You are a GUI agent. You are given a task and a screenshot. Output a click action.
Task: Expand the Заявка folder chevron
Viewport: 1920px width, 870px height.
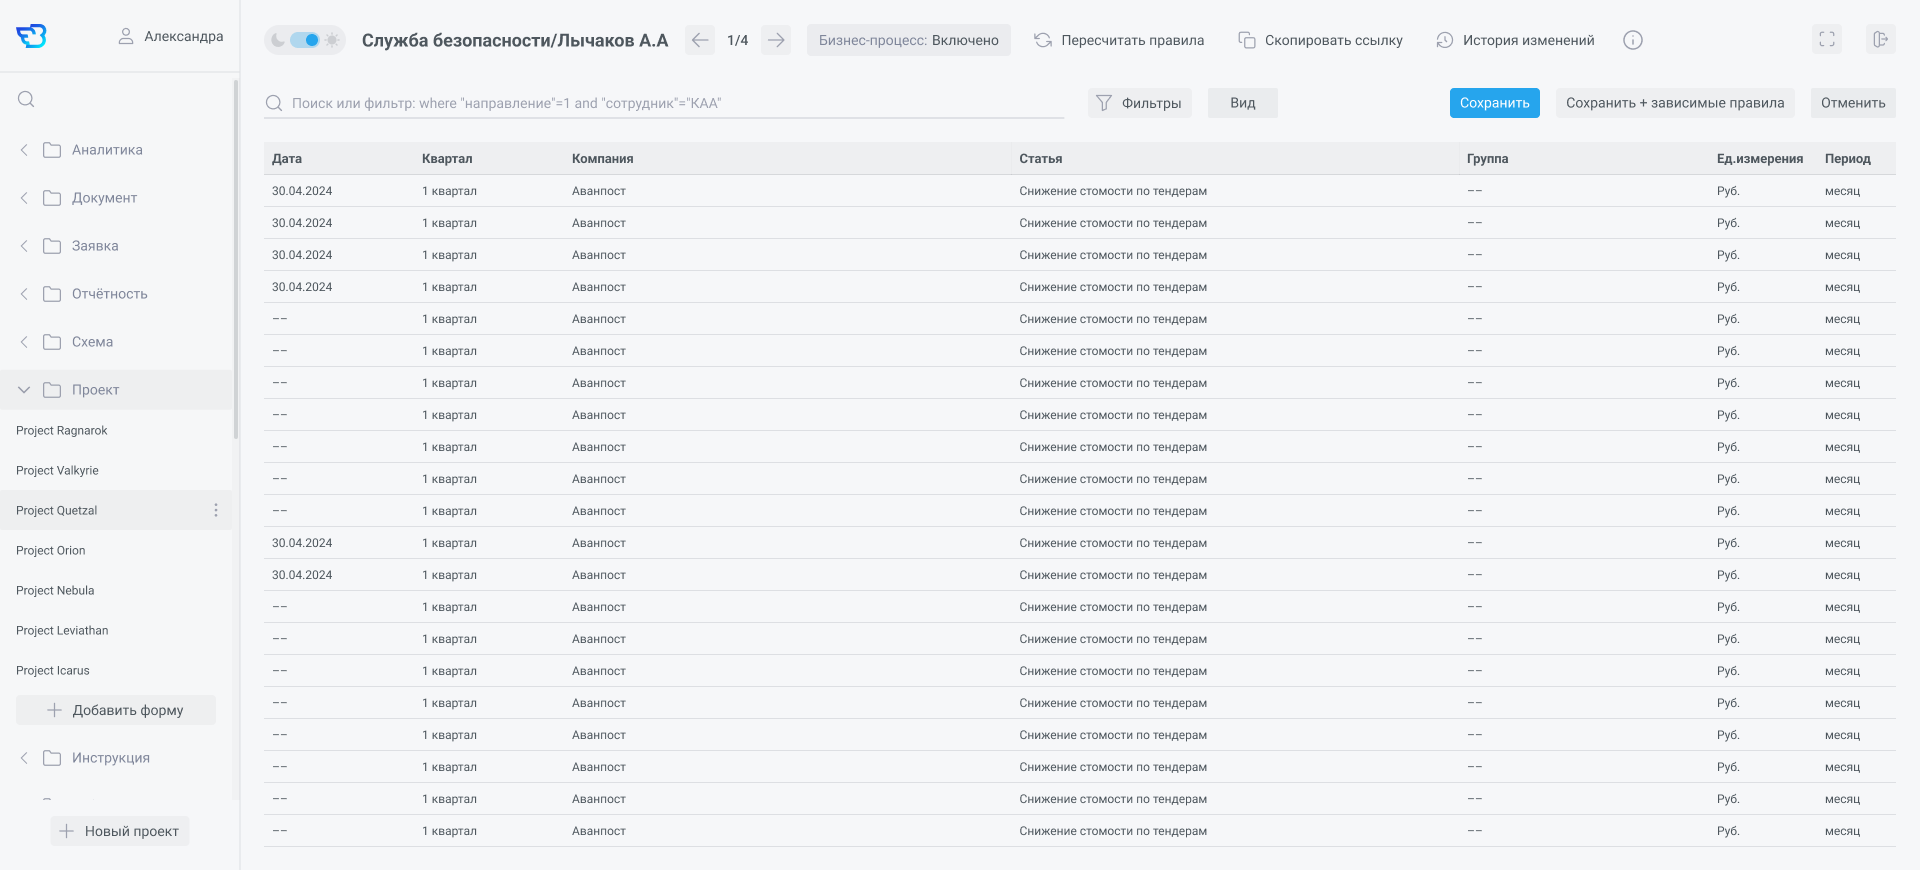(x=24, y=246)
